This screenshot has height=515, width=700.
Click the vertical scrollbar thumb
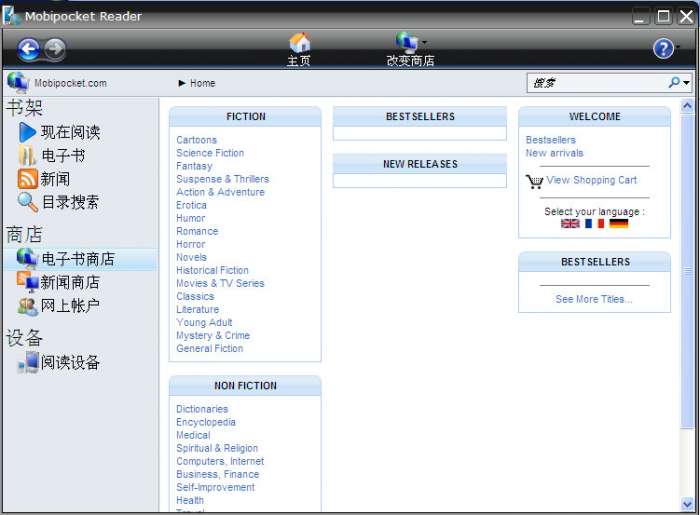click(x=687, y=270)
